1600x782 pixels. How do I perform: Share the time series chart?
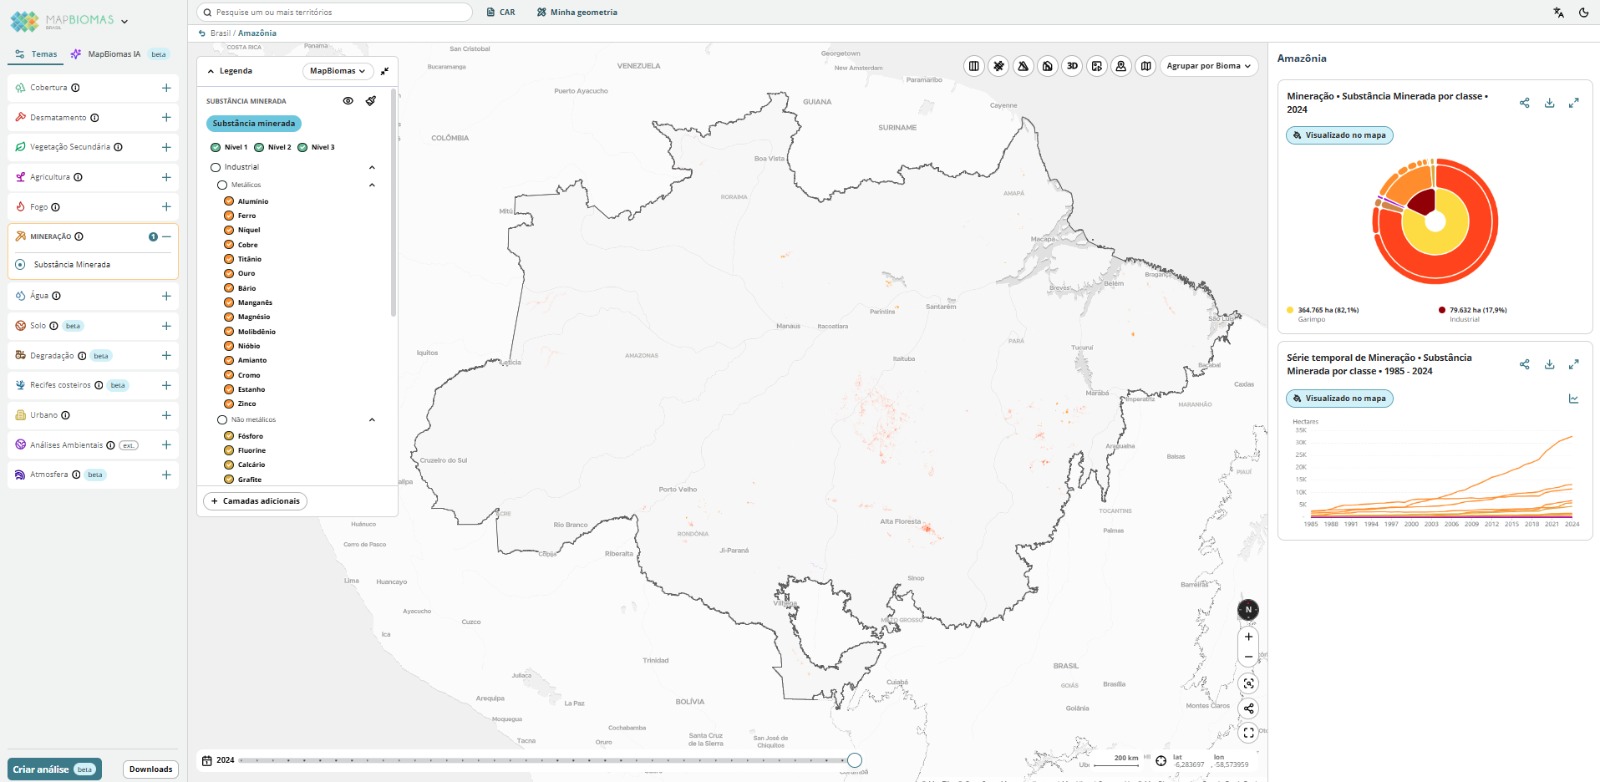pyautogui.click(x=1524, y=365)
